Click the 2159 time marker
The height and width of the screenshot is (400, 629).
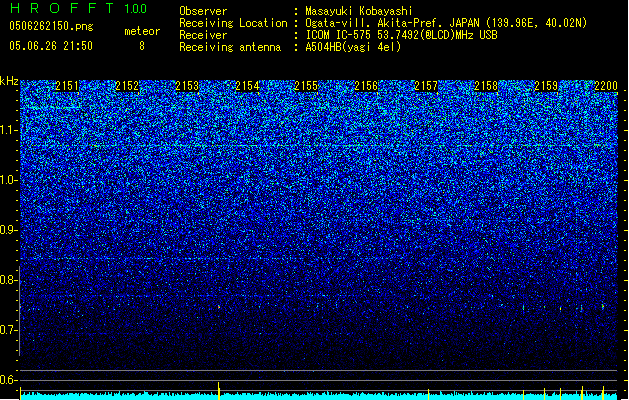click(546, 86)
